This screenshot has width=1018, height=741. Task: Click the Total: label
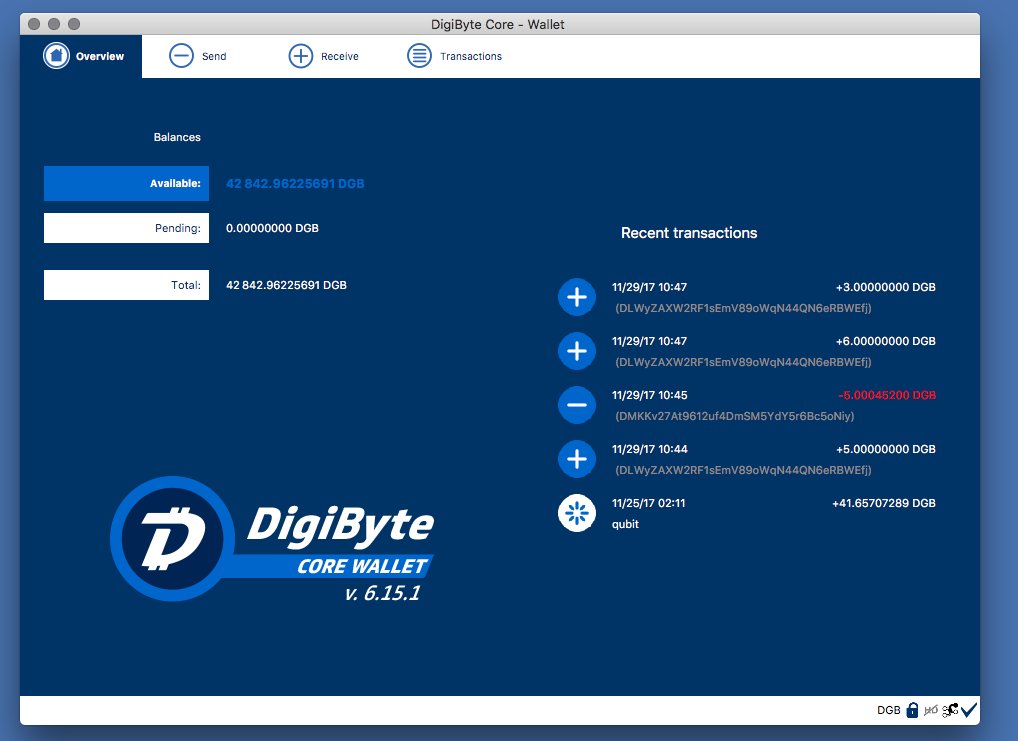[127, 285]
